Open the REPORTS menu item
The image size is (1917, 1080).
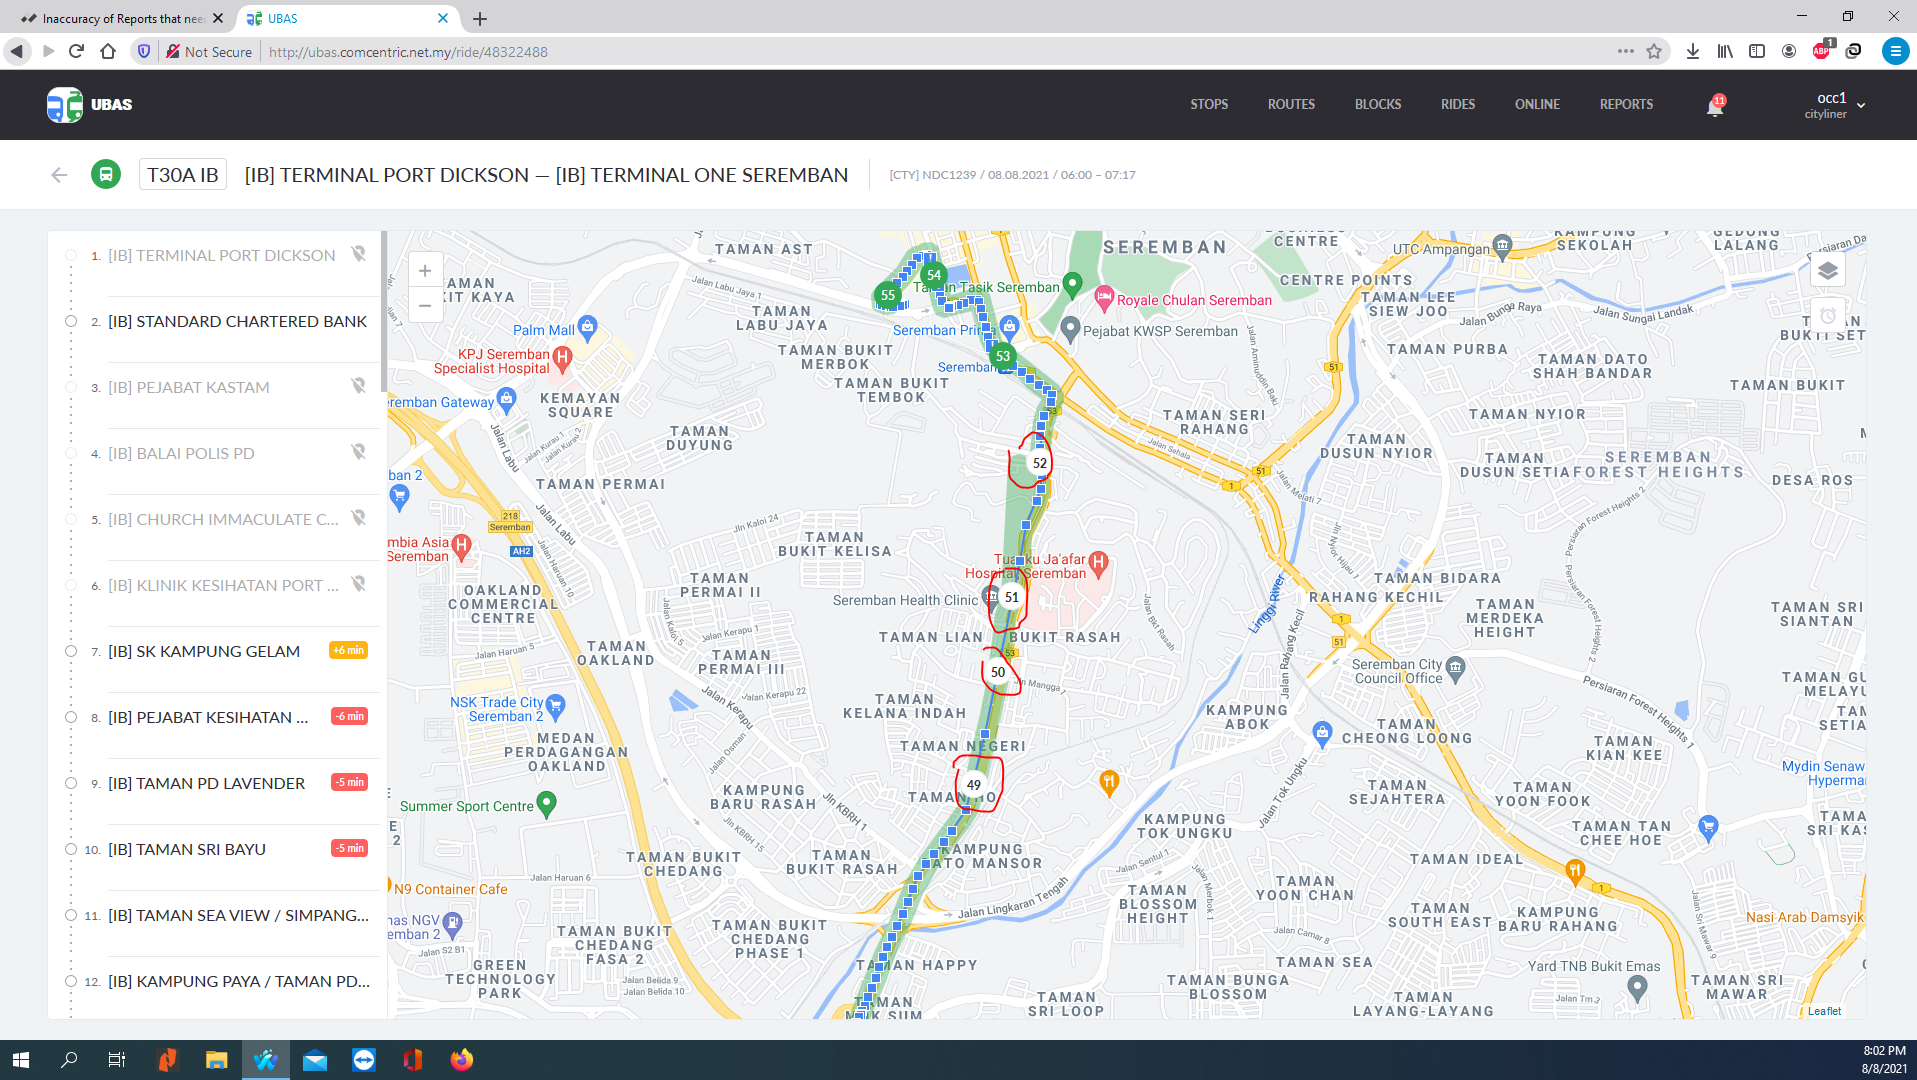tap(1626, 105)
